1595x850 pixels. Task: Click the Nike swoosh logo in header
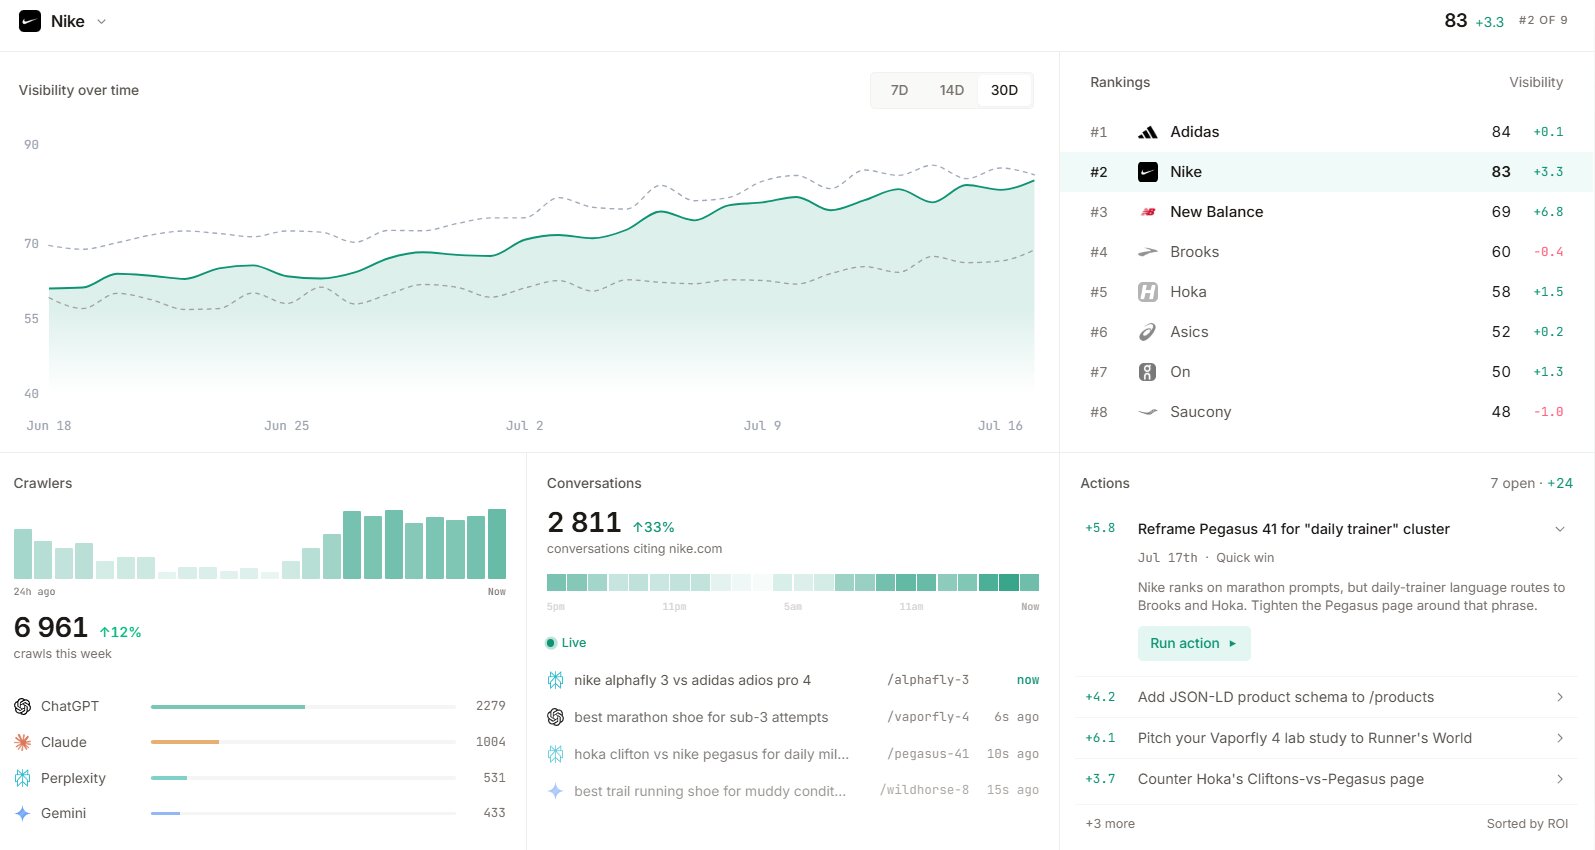30,21
